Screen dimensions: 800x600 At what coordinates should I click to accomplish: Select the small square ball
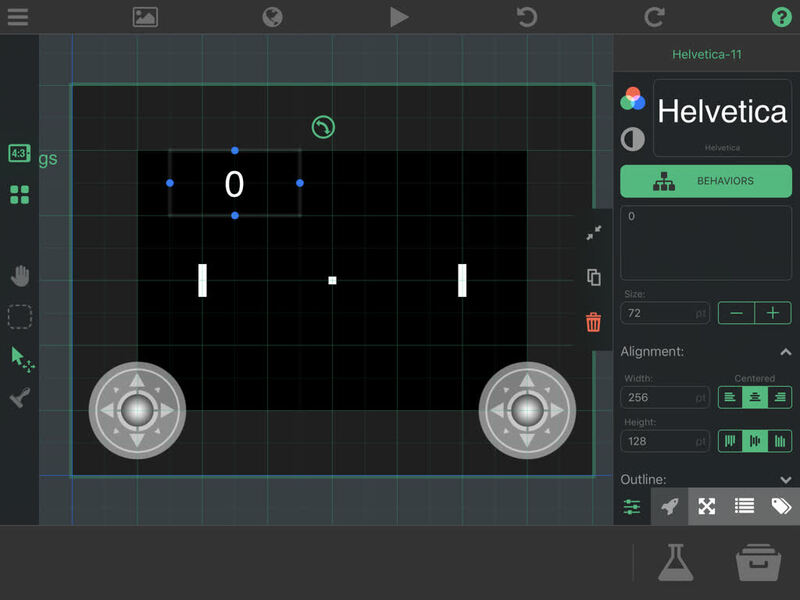pos(332,280)
